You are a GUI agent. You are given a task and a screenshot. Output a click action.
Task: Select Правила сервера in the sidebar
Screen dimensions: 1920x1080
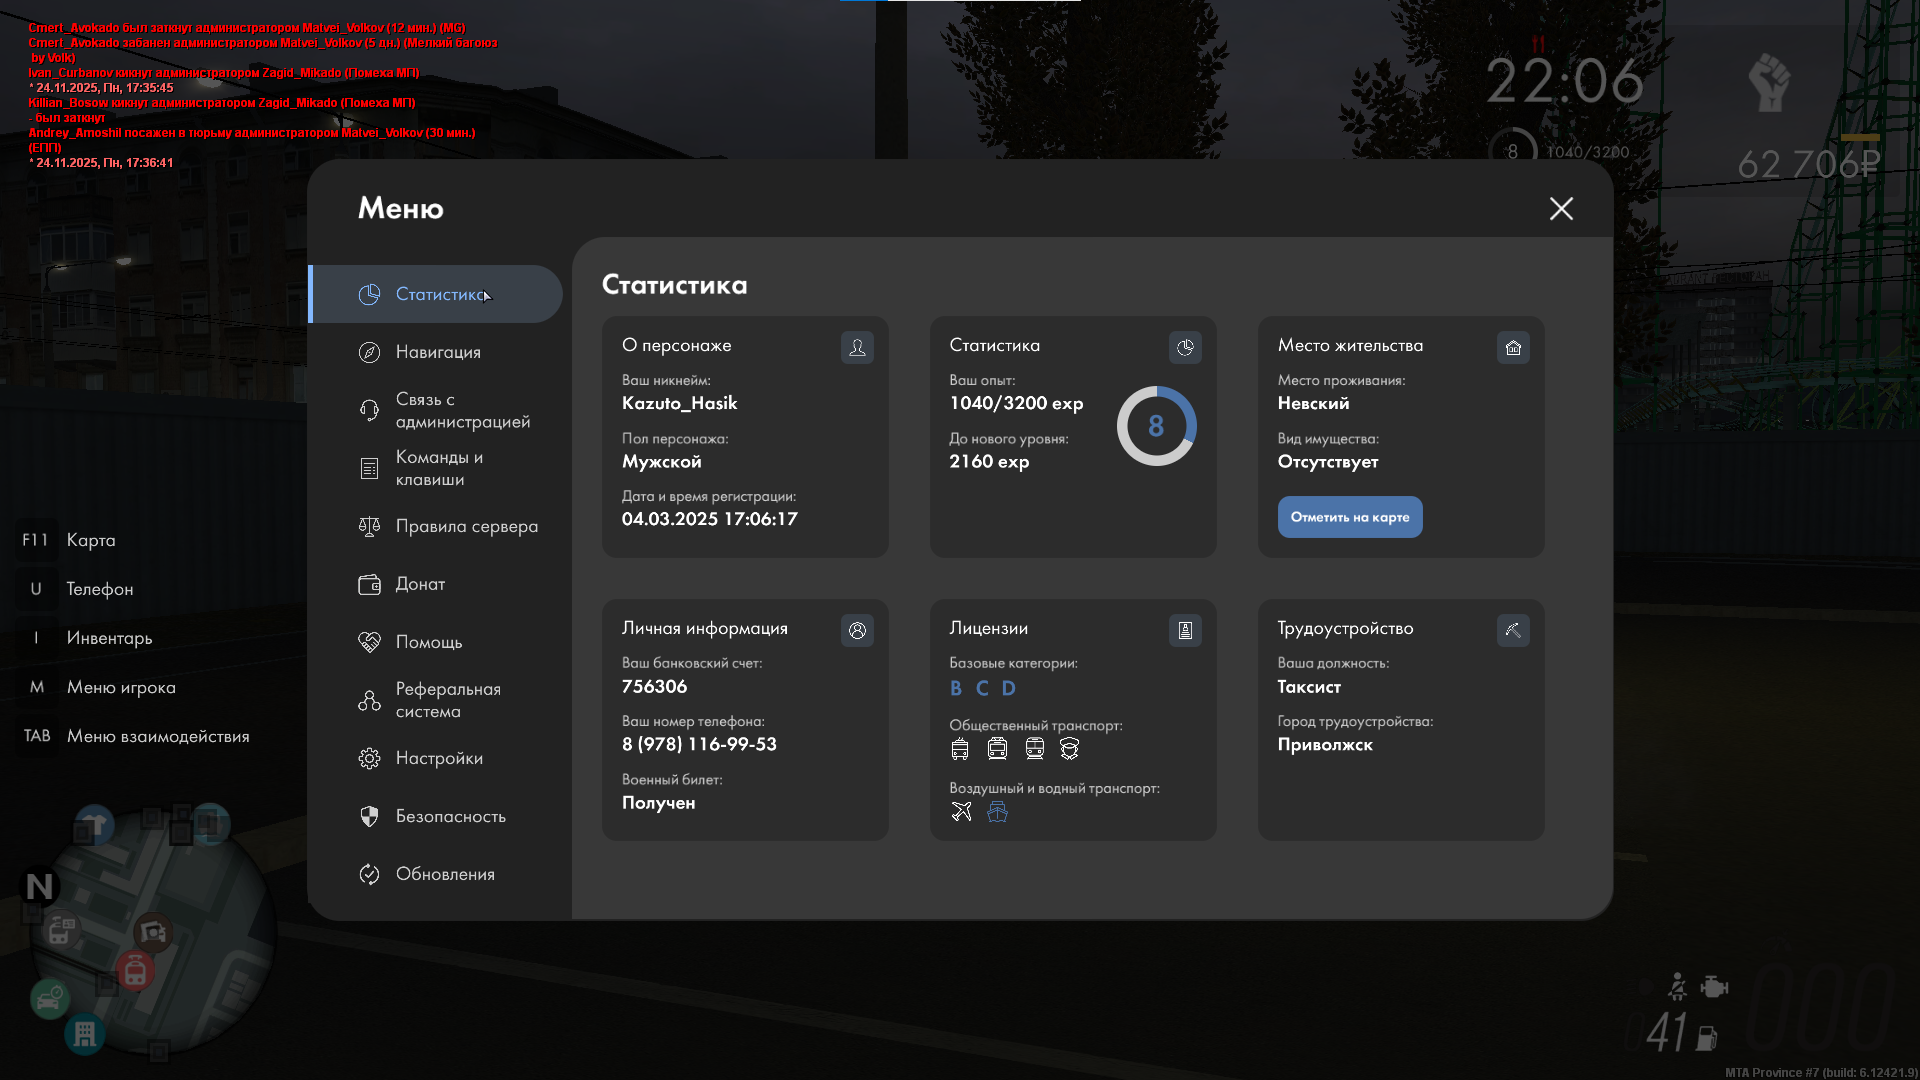(466, 526)
